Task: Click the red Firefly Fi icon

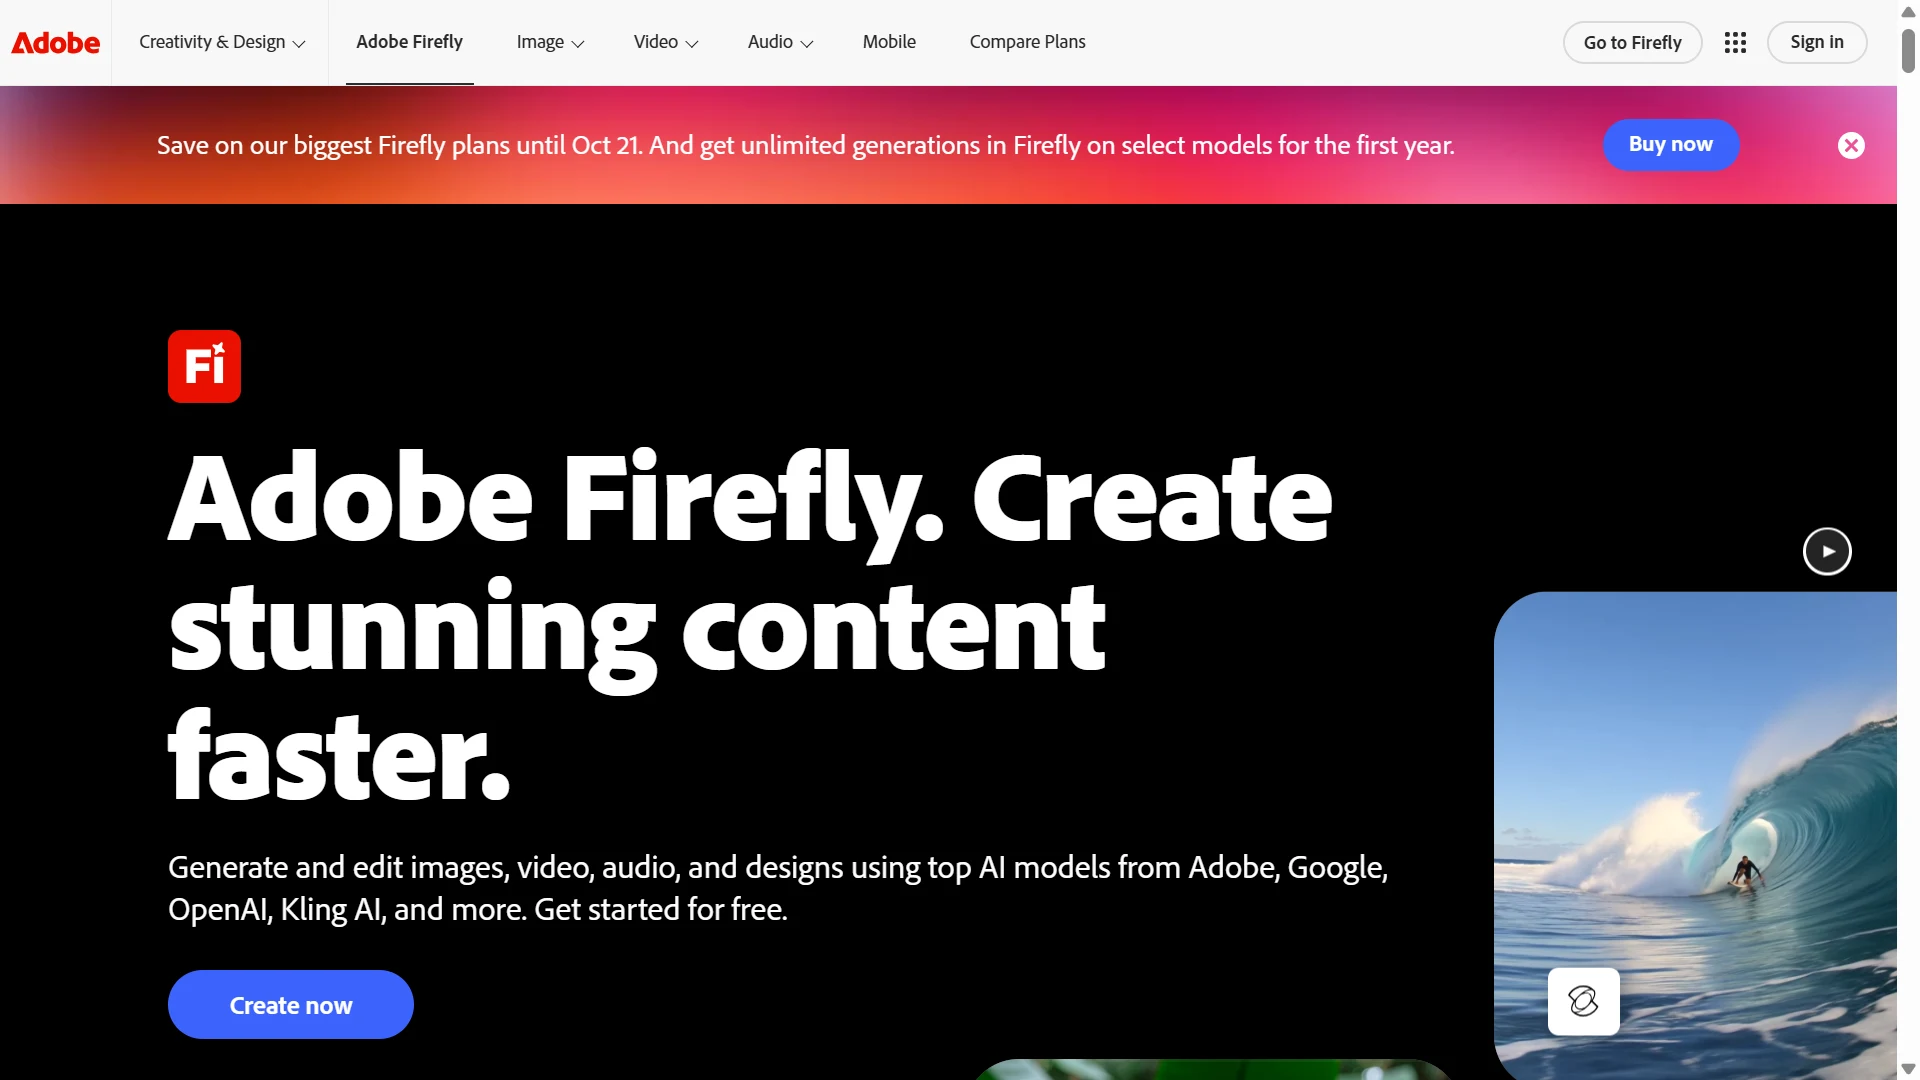Action: (204, 366)
